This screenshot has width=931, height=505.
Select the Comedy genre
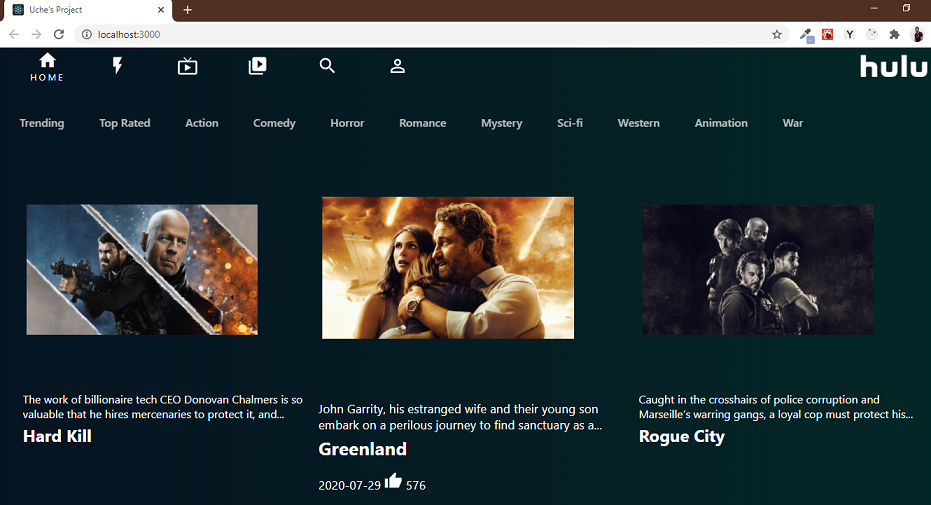(274, 123)
